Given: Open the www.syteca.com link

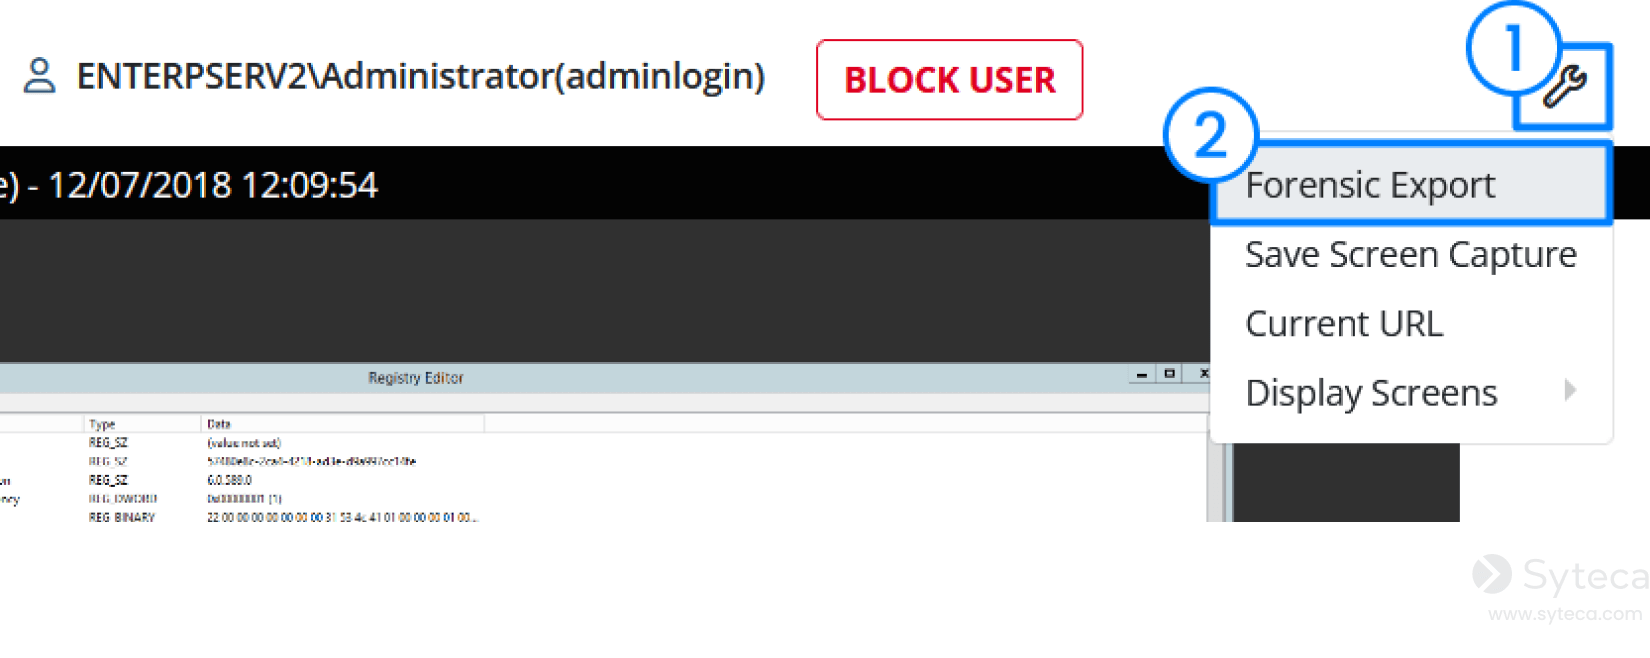Looking at the screenshot, I should point(1565,614).
